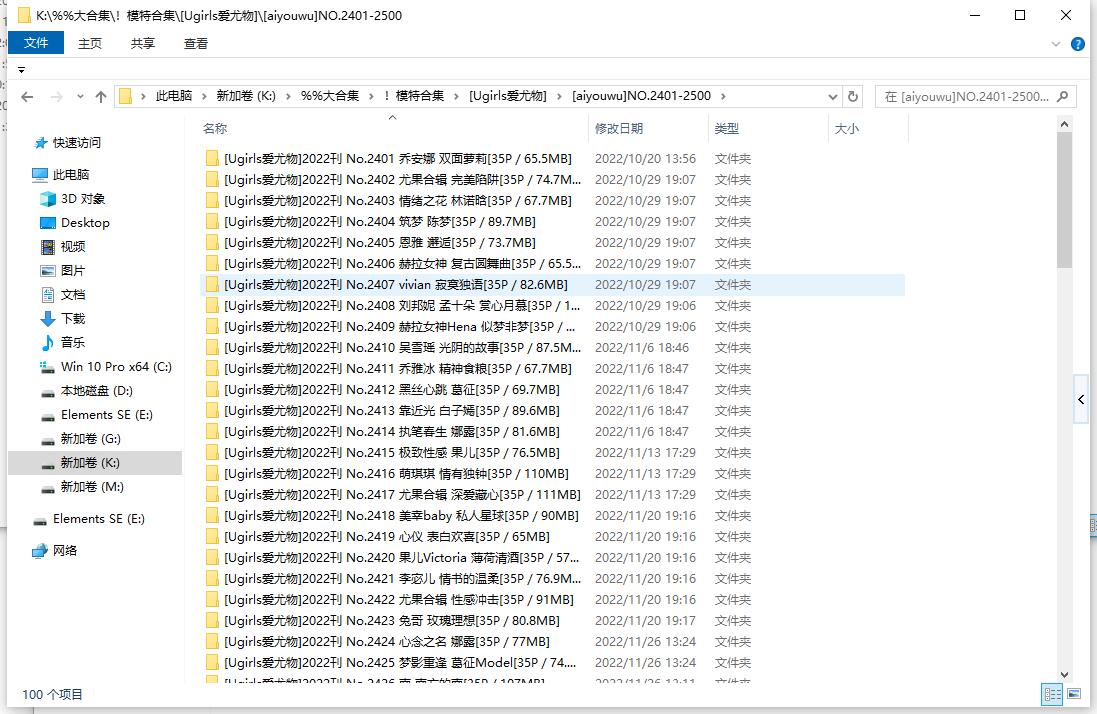Image resolution: width=1097 pixels, height=714 pixels.
Task: Open the 查看 ribbon tab
Action: (x=196, y=43)
